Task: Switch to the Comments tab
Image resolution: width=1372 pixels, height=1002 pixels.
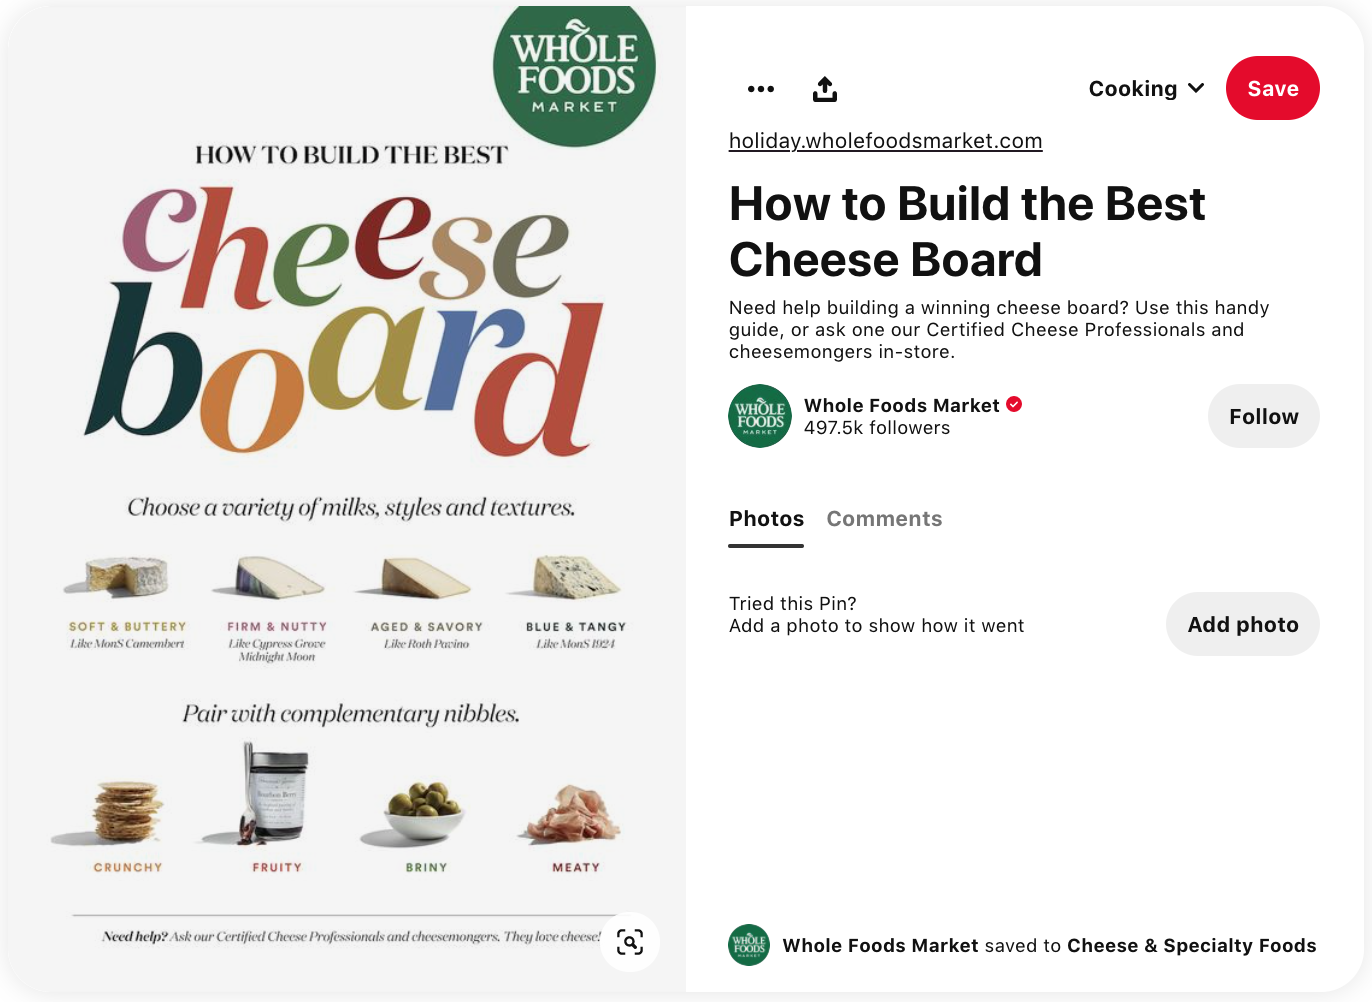Action: [884, 519]
